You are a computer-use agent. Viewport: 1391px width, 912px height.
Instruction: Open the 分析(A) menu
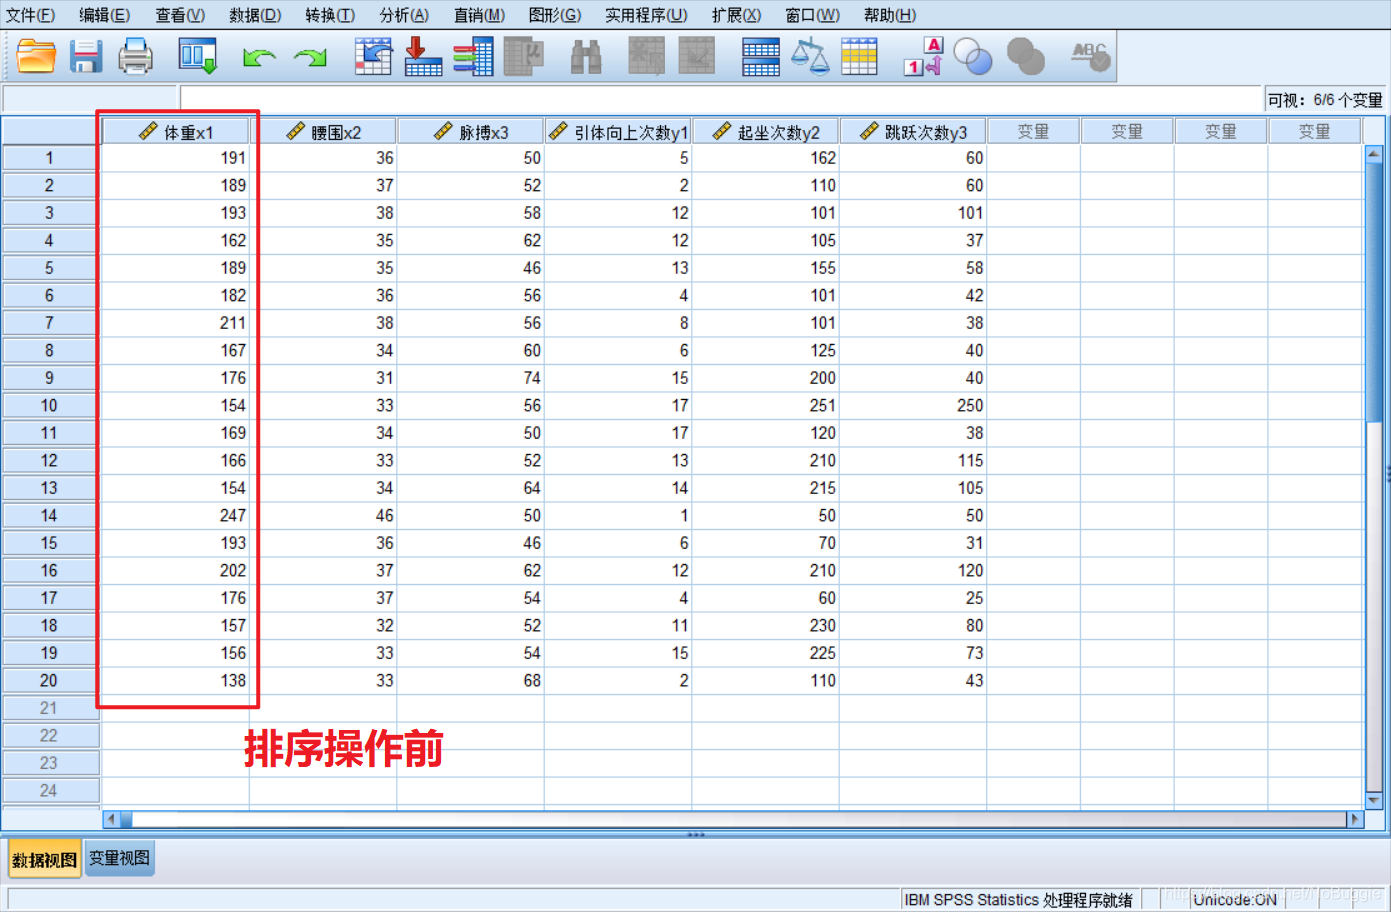tap(404, 15)
